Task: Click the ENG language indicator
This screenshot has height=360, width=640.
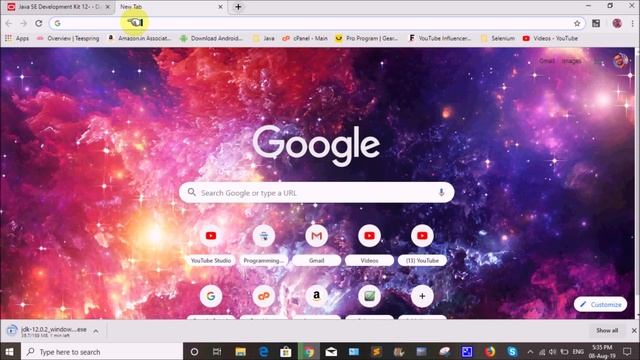Action: pos(578,351)
